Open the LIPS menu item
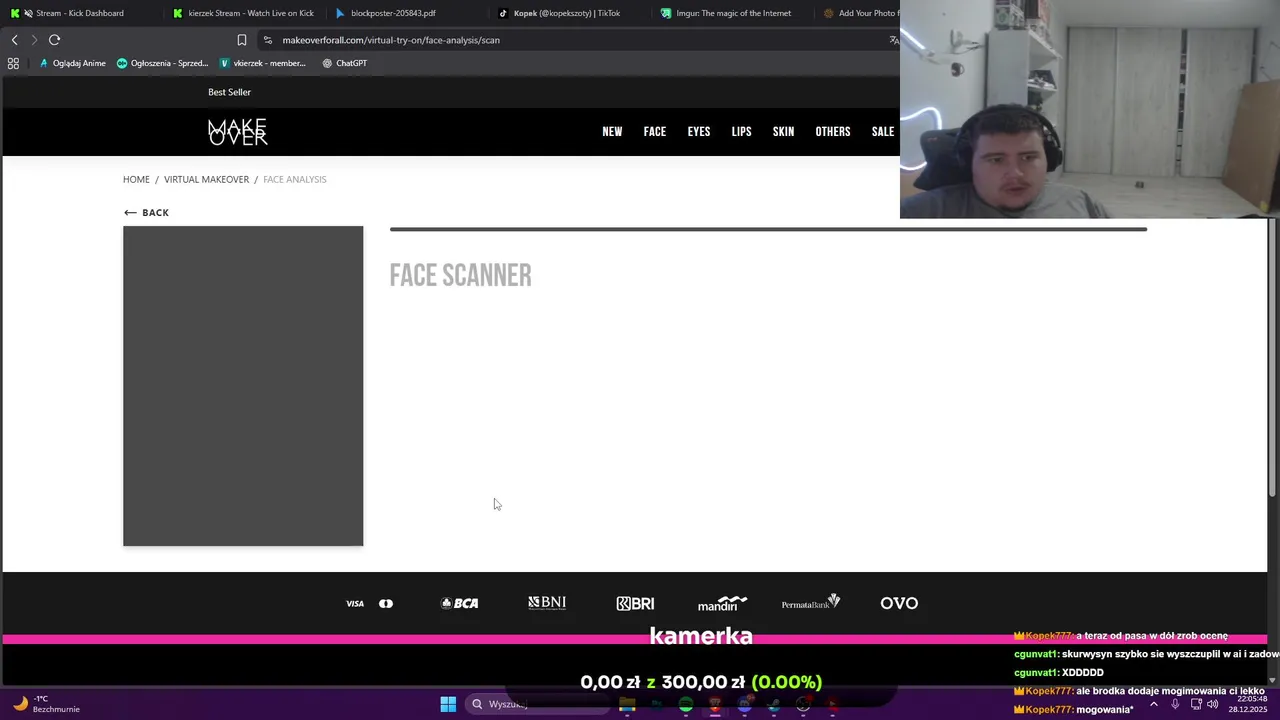The height and width of the screenshot is (720, 1280). [741, 132]
